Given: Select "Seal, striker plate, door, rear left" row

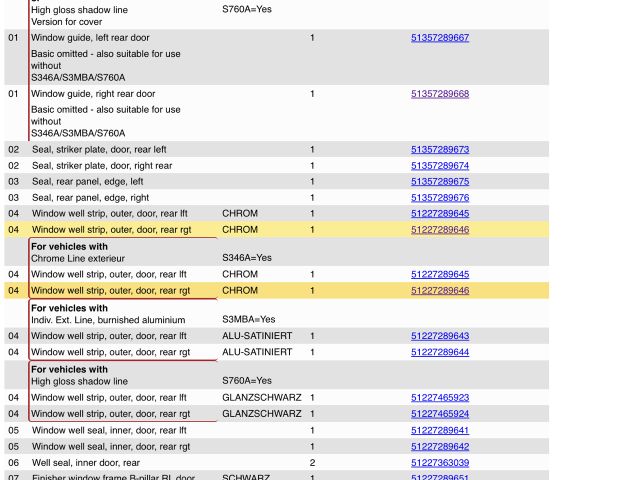Looking at the screenshot, I should (99, 150).
